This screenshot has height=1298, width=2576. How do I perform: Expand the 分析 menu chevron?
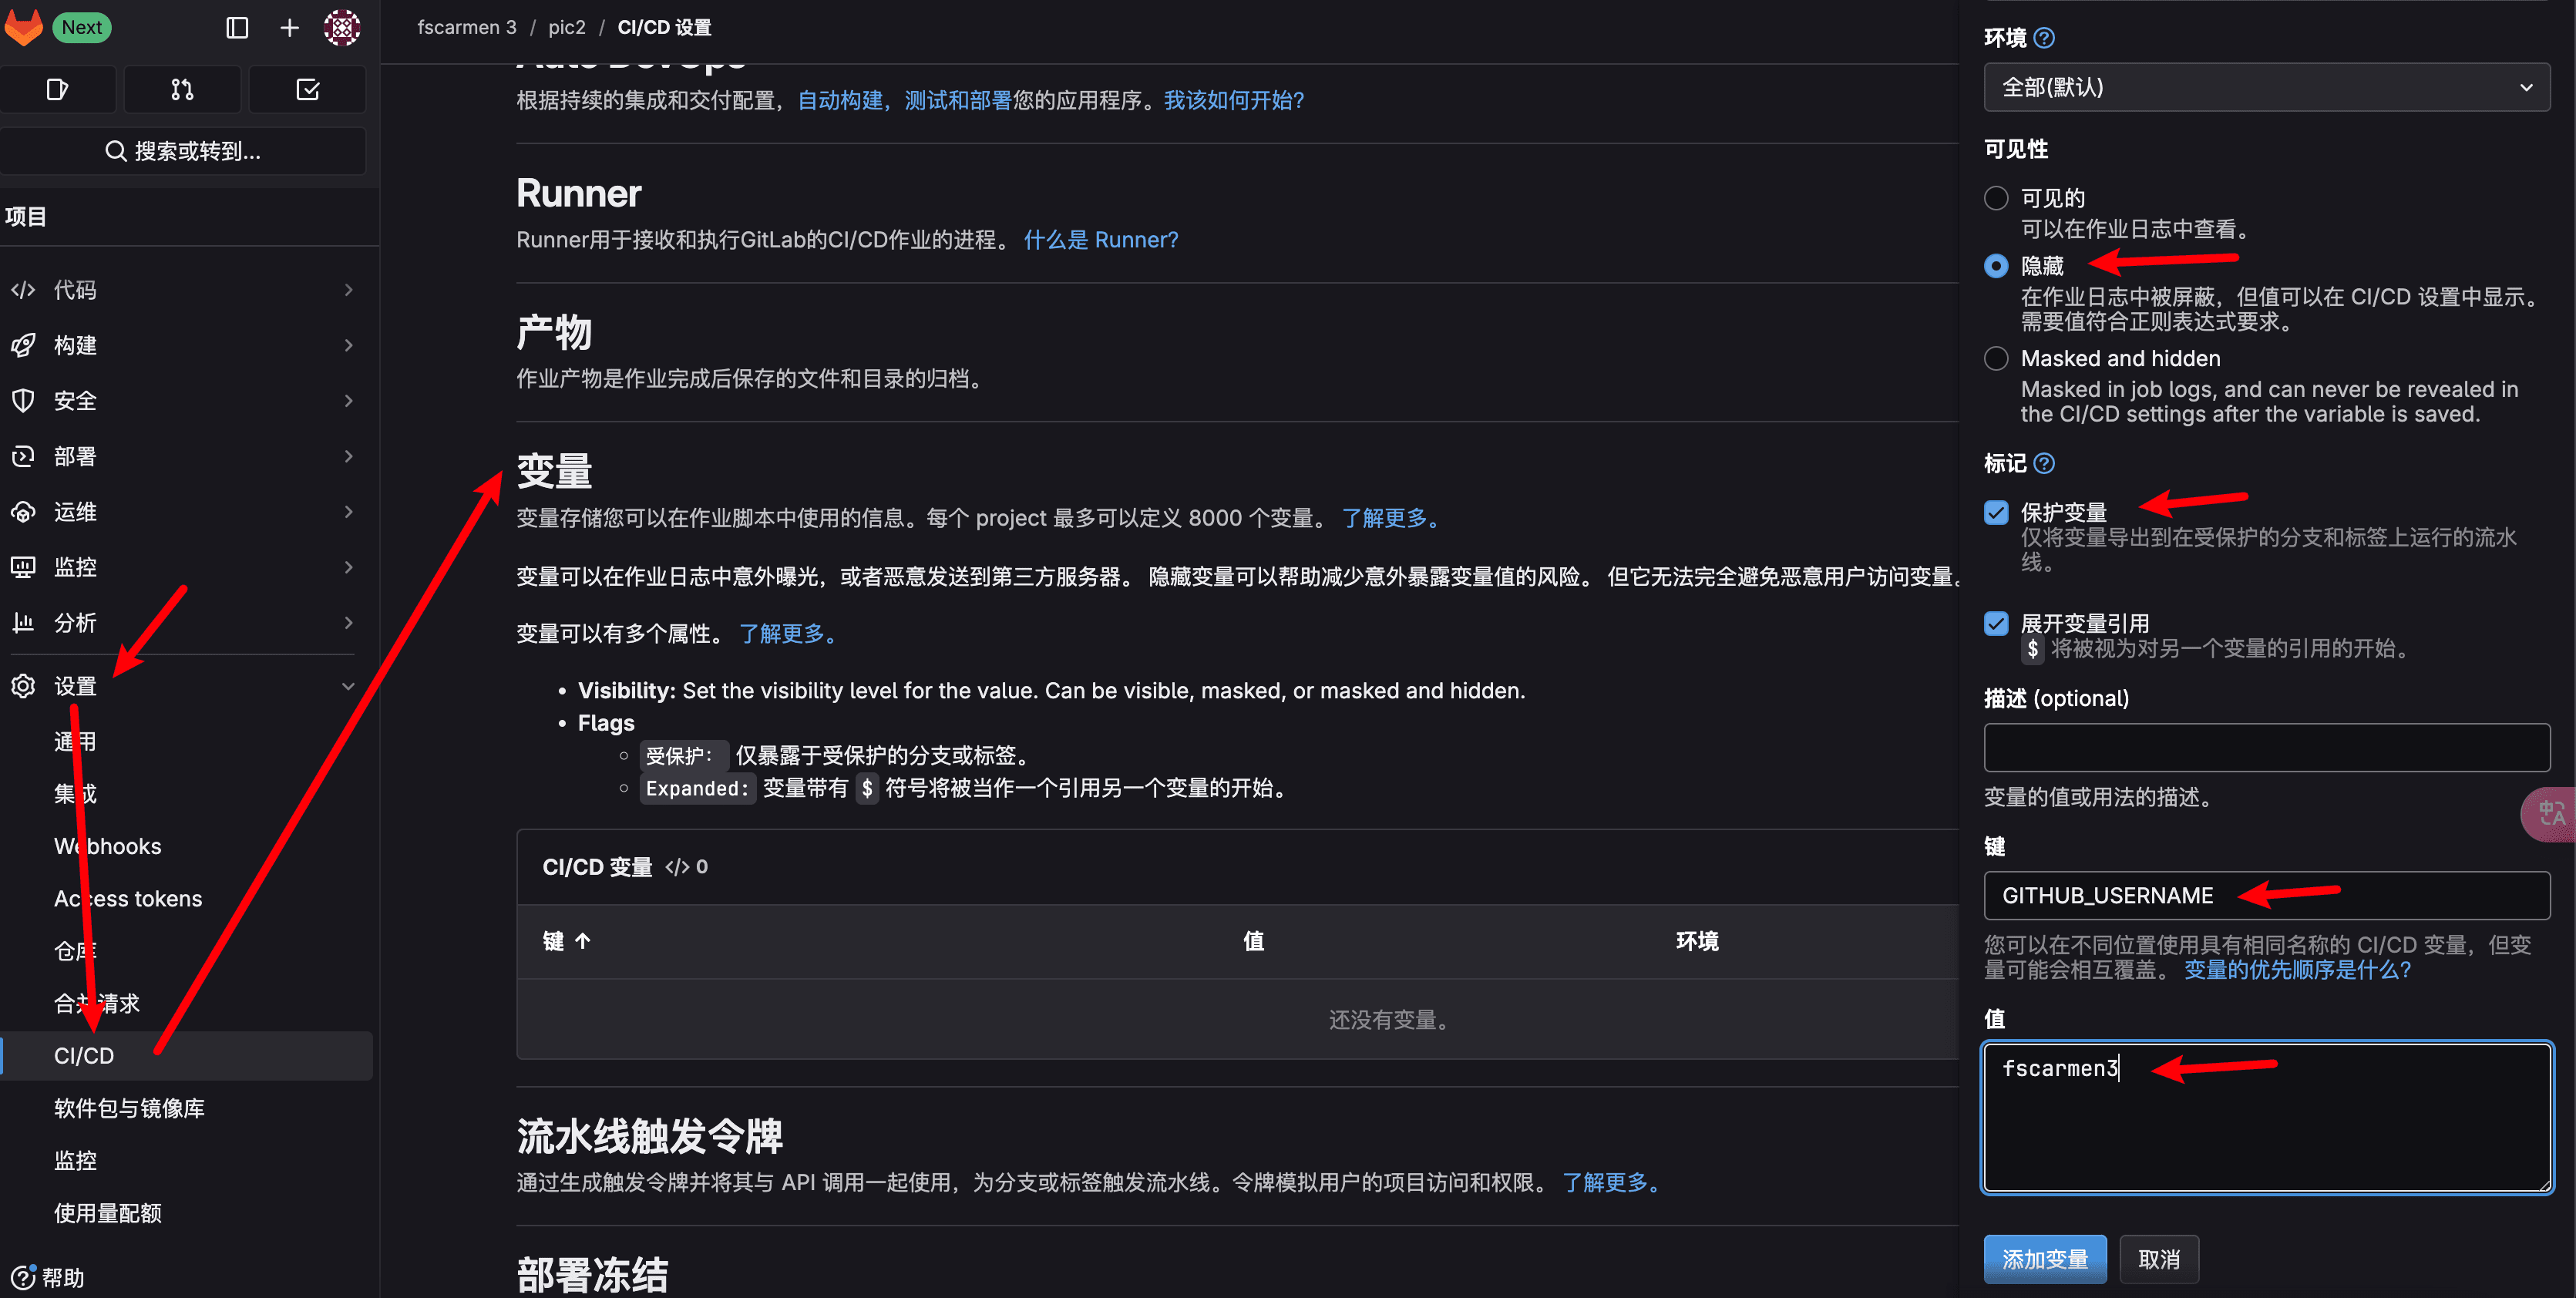[x=348, y=623]
